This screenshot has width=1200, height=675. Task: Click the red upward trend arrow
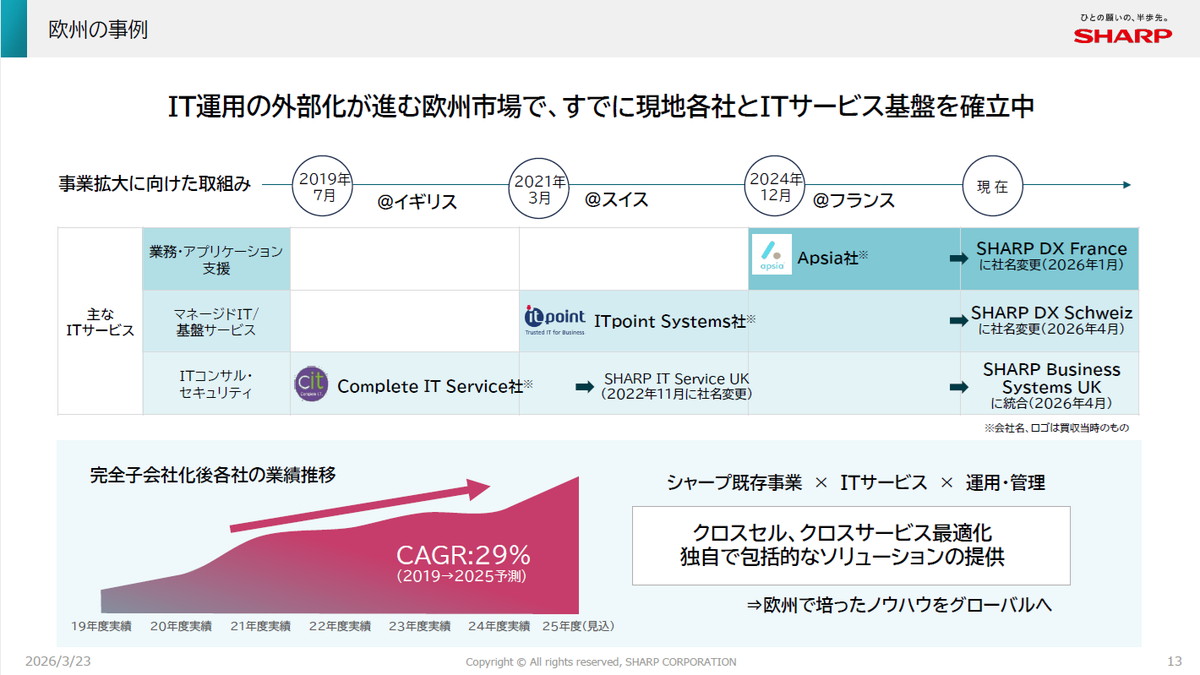[360, 506]
